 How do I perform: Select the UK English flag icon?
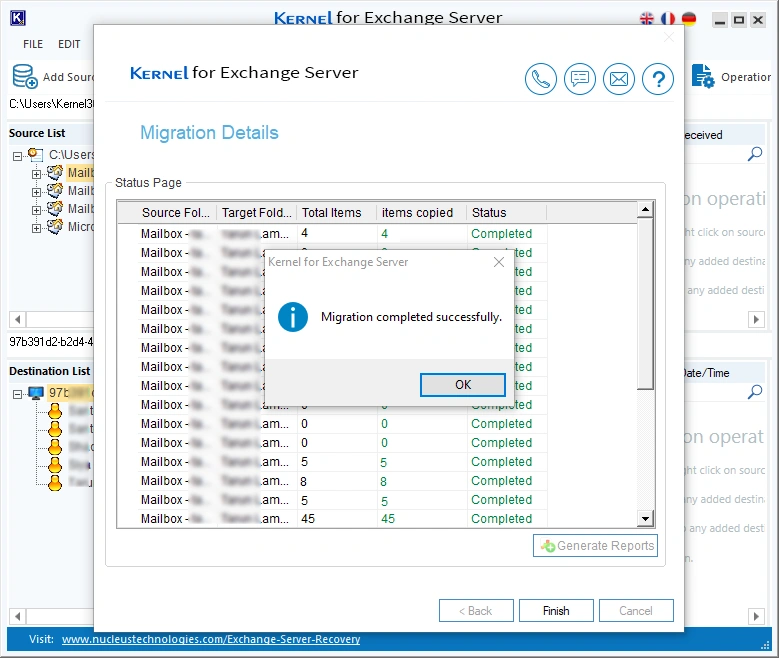647,19
